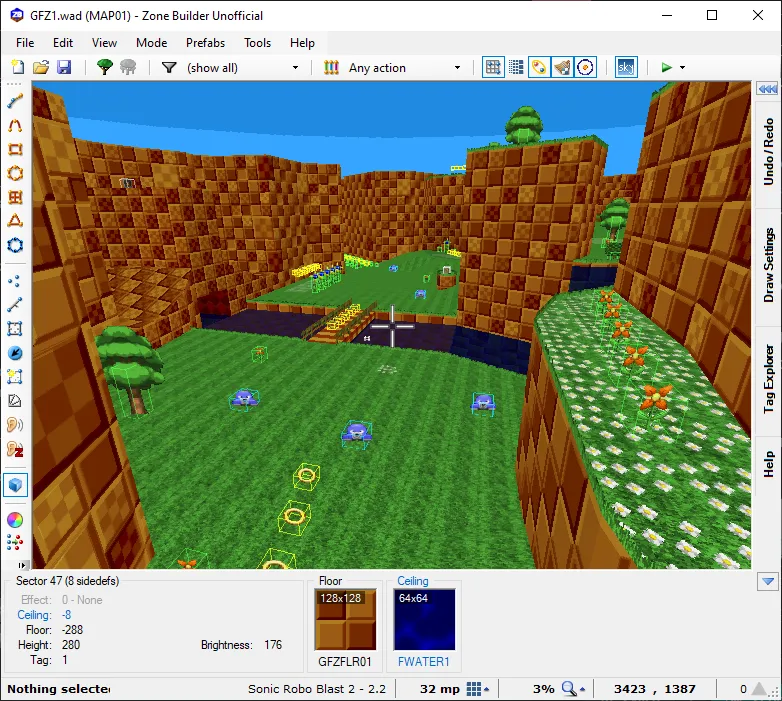Minimize the Zone Builder window
The width and height of the screenshot is (782, 701).
pos(667,15)
